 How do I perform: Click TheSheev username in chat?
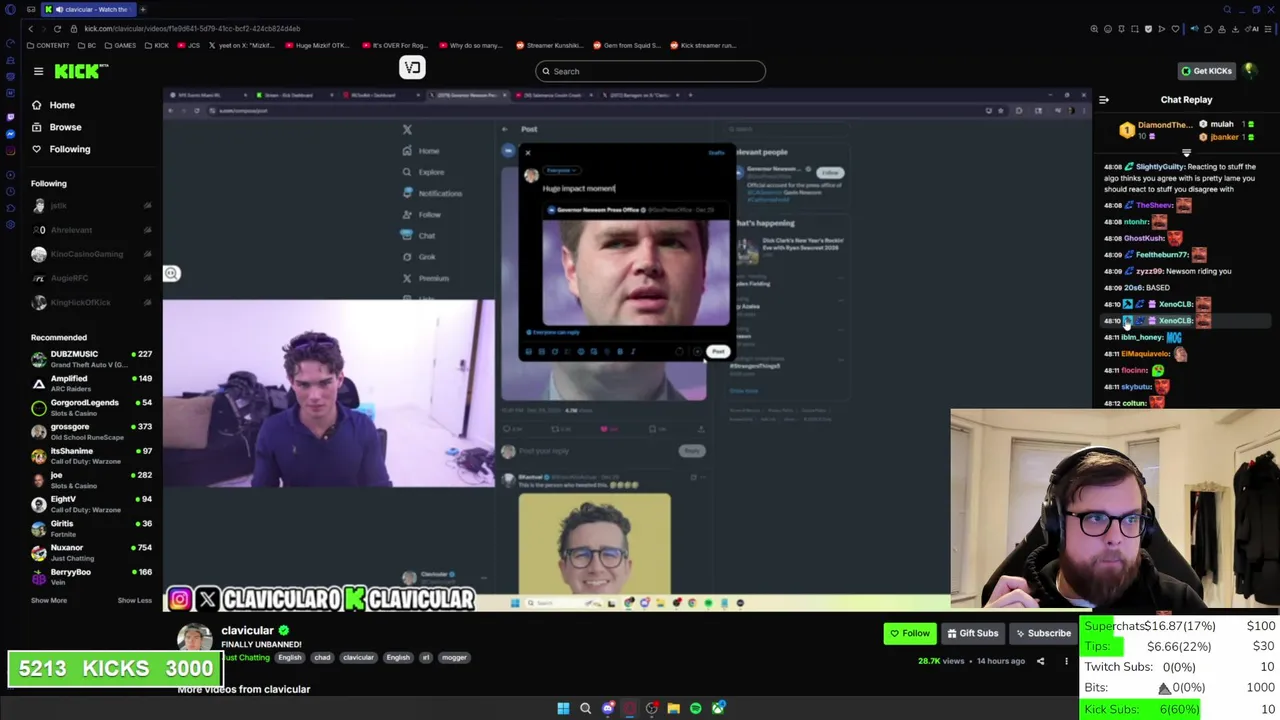coord(1155,205)
